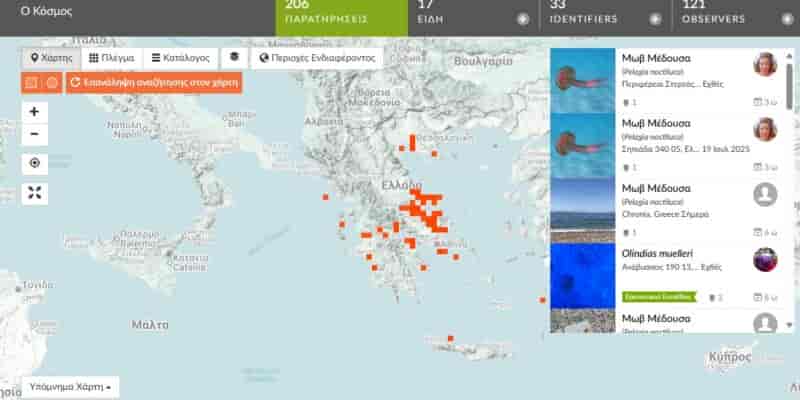Viewport: 800px width, 400px height.
Task: Click the locate-me target icon
Action: (34, 163)
